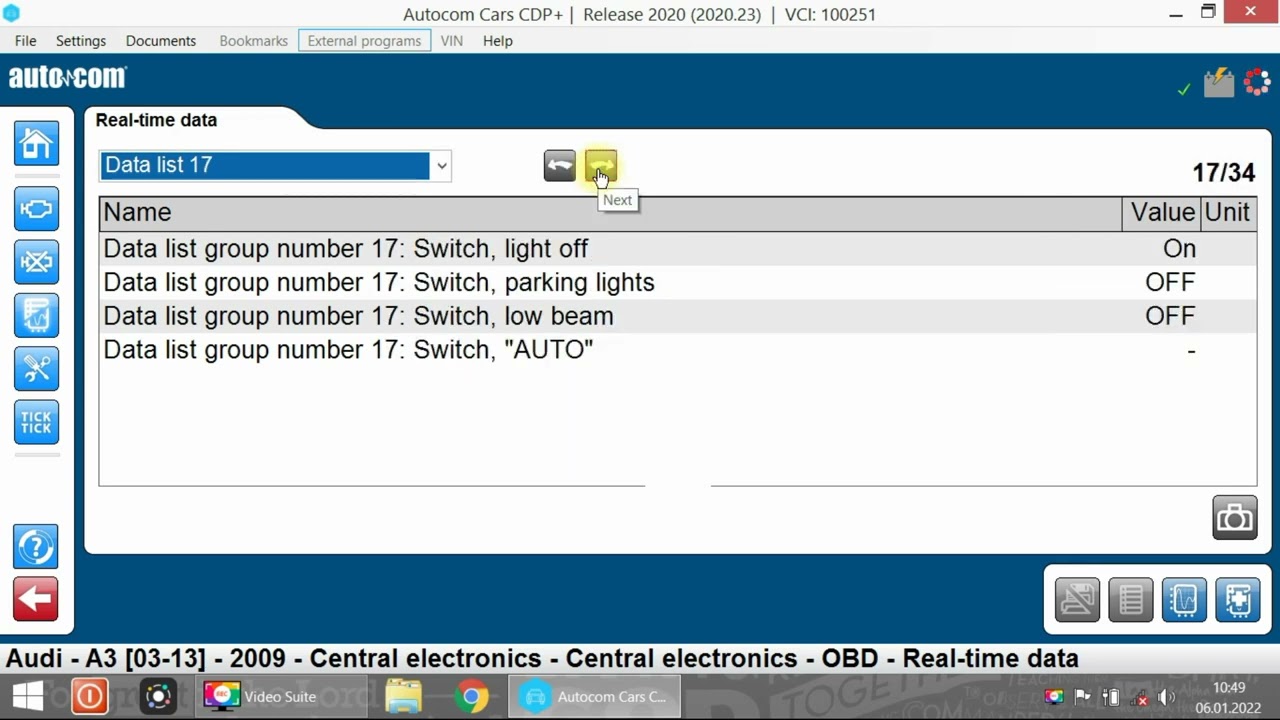Open the Documents menu
This screenshot has height=720, width=1280.
click(x=161, y=41)
